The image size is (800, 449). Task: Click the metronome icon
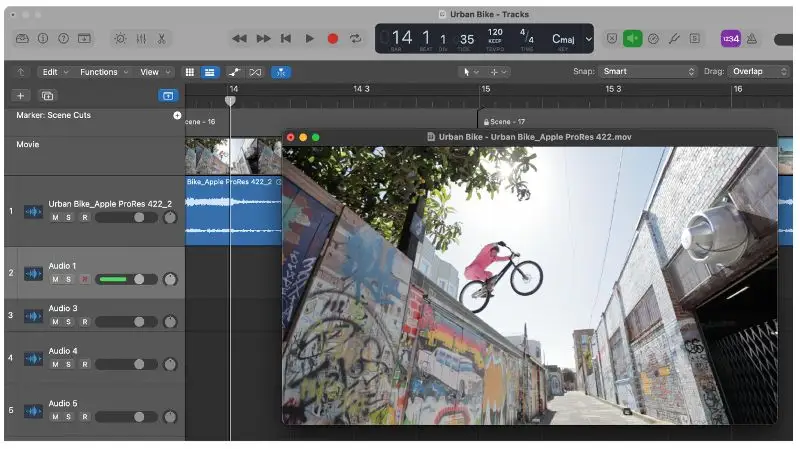pos(753,39)
